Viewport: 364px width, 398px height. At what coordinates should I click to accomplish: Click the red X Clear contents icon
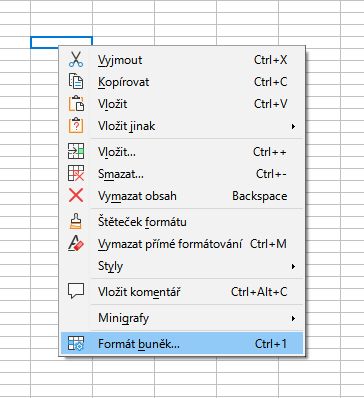(76, 196)
